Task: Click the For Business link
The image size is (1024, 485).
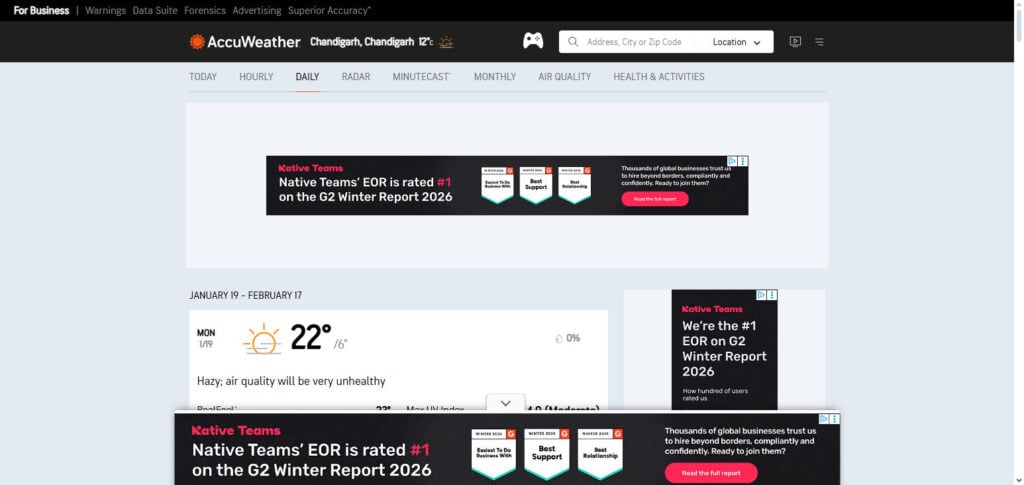Action: (x=41, y=10)
